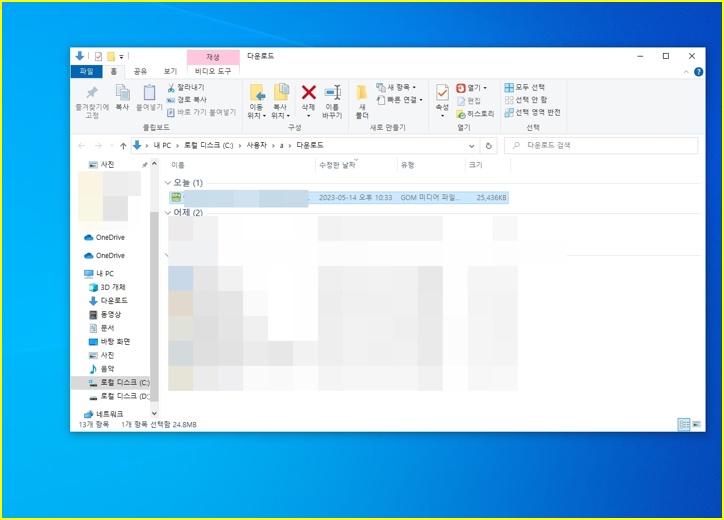Click 내 PC in the address breadcrumb

coord(162,145)
